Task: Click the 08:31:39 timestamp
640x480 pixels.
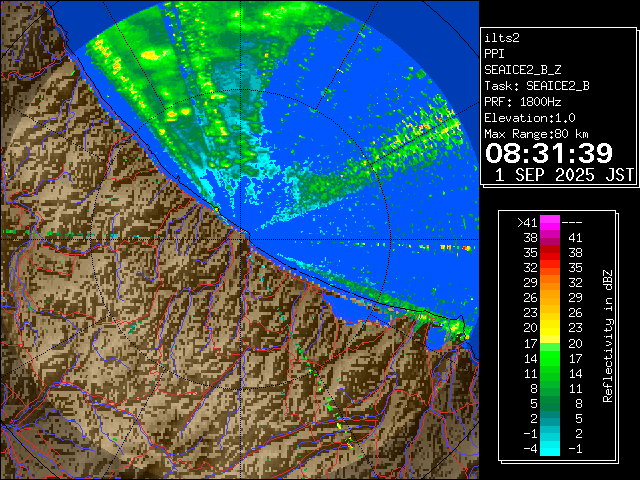Action: pos(548,153)
